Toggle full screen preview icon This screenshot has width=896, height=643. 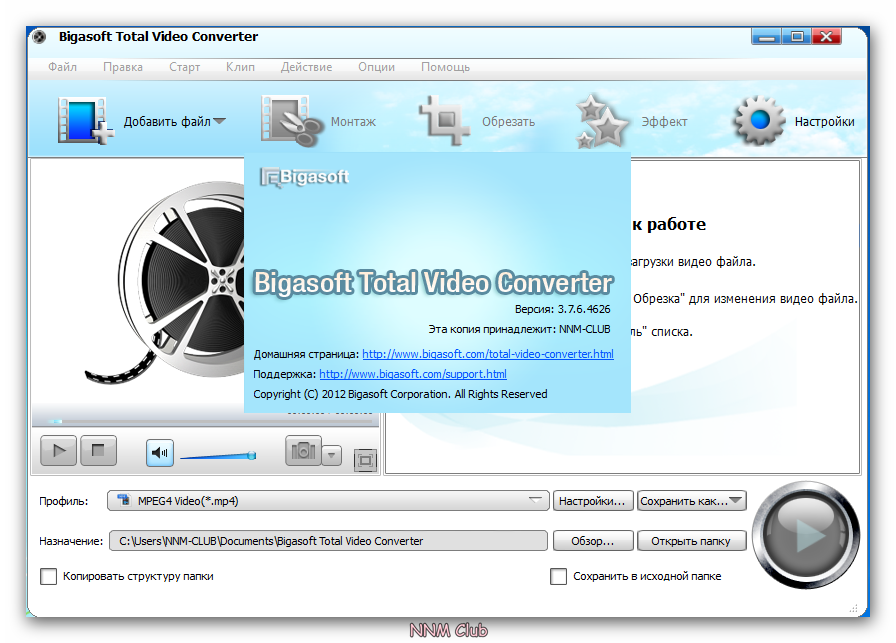(x=366, y=460)
